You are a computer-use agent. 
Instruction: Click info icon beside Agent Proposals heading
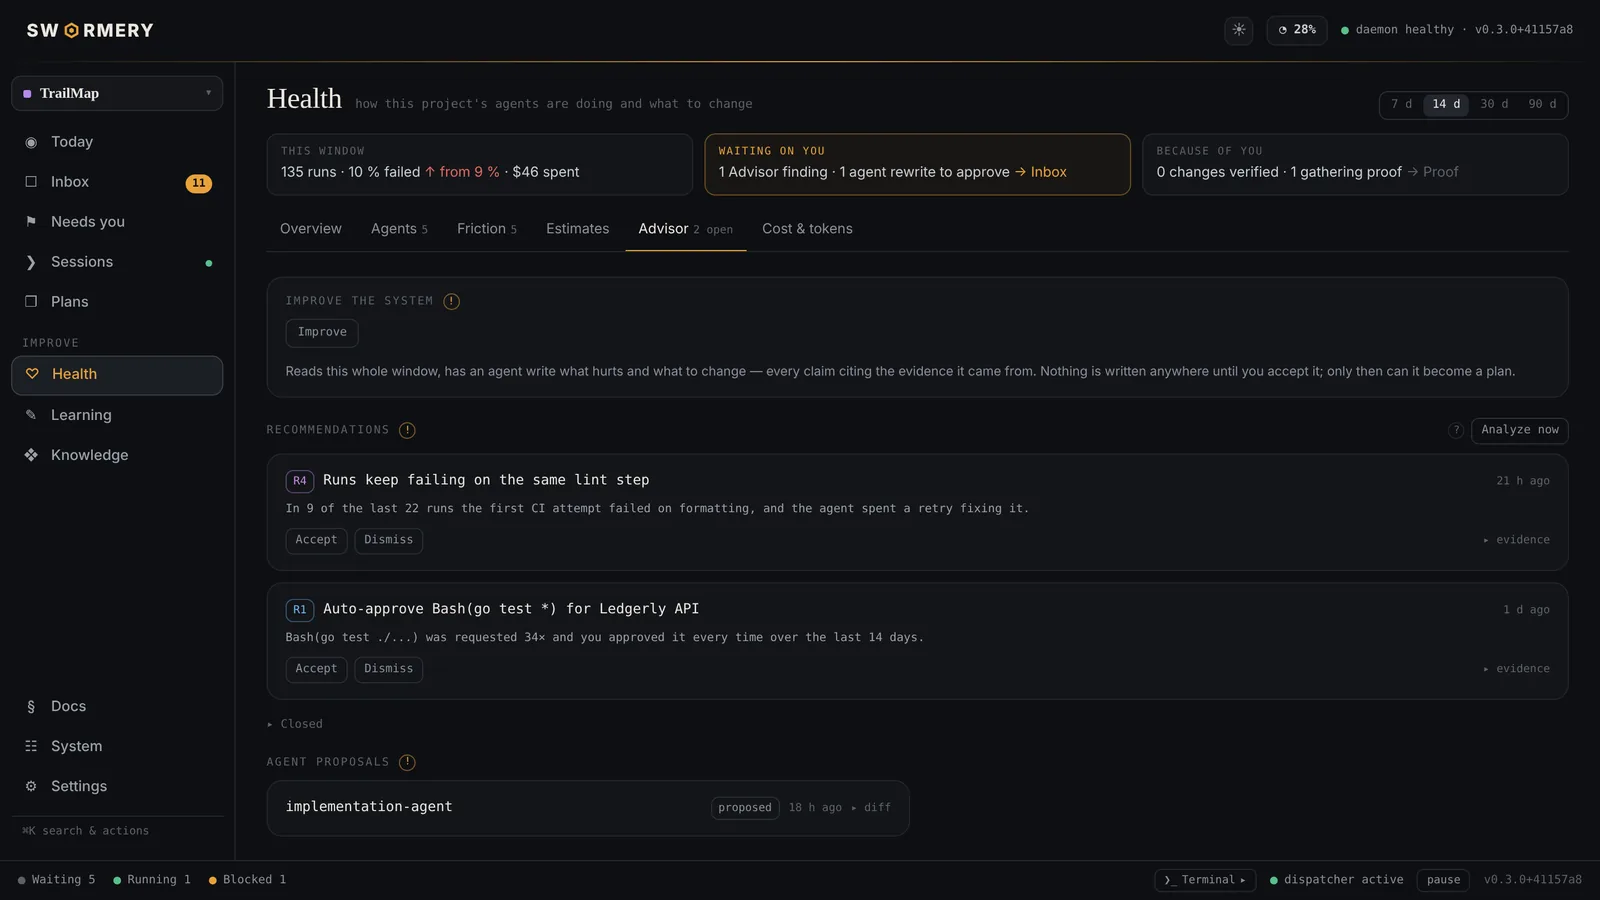(407, 762)
